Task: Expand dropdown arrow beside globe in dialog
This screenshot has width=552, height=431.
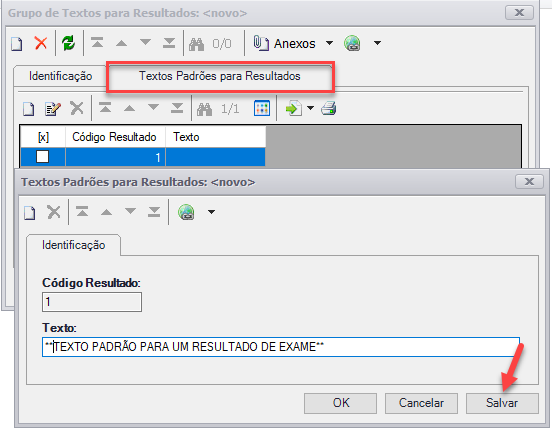Action: coord(211,212)
